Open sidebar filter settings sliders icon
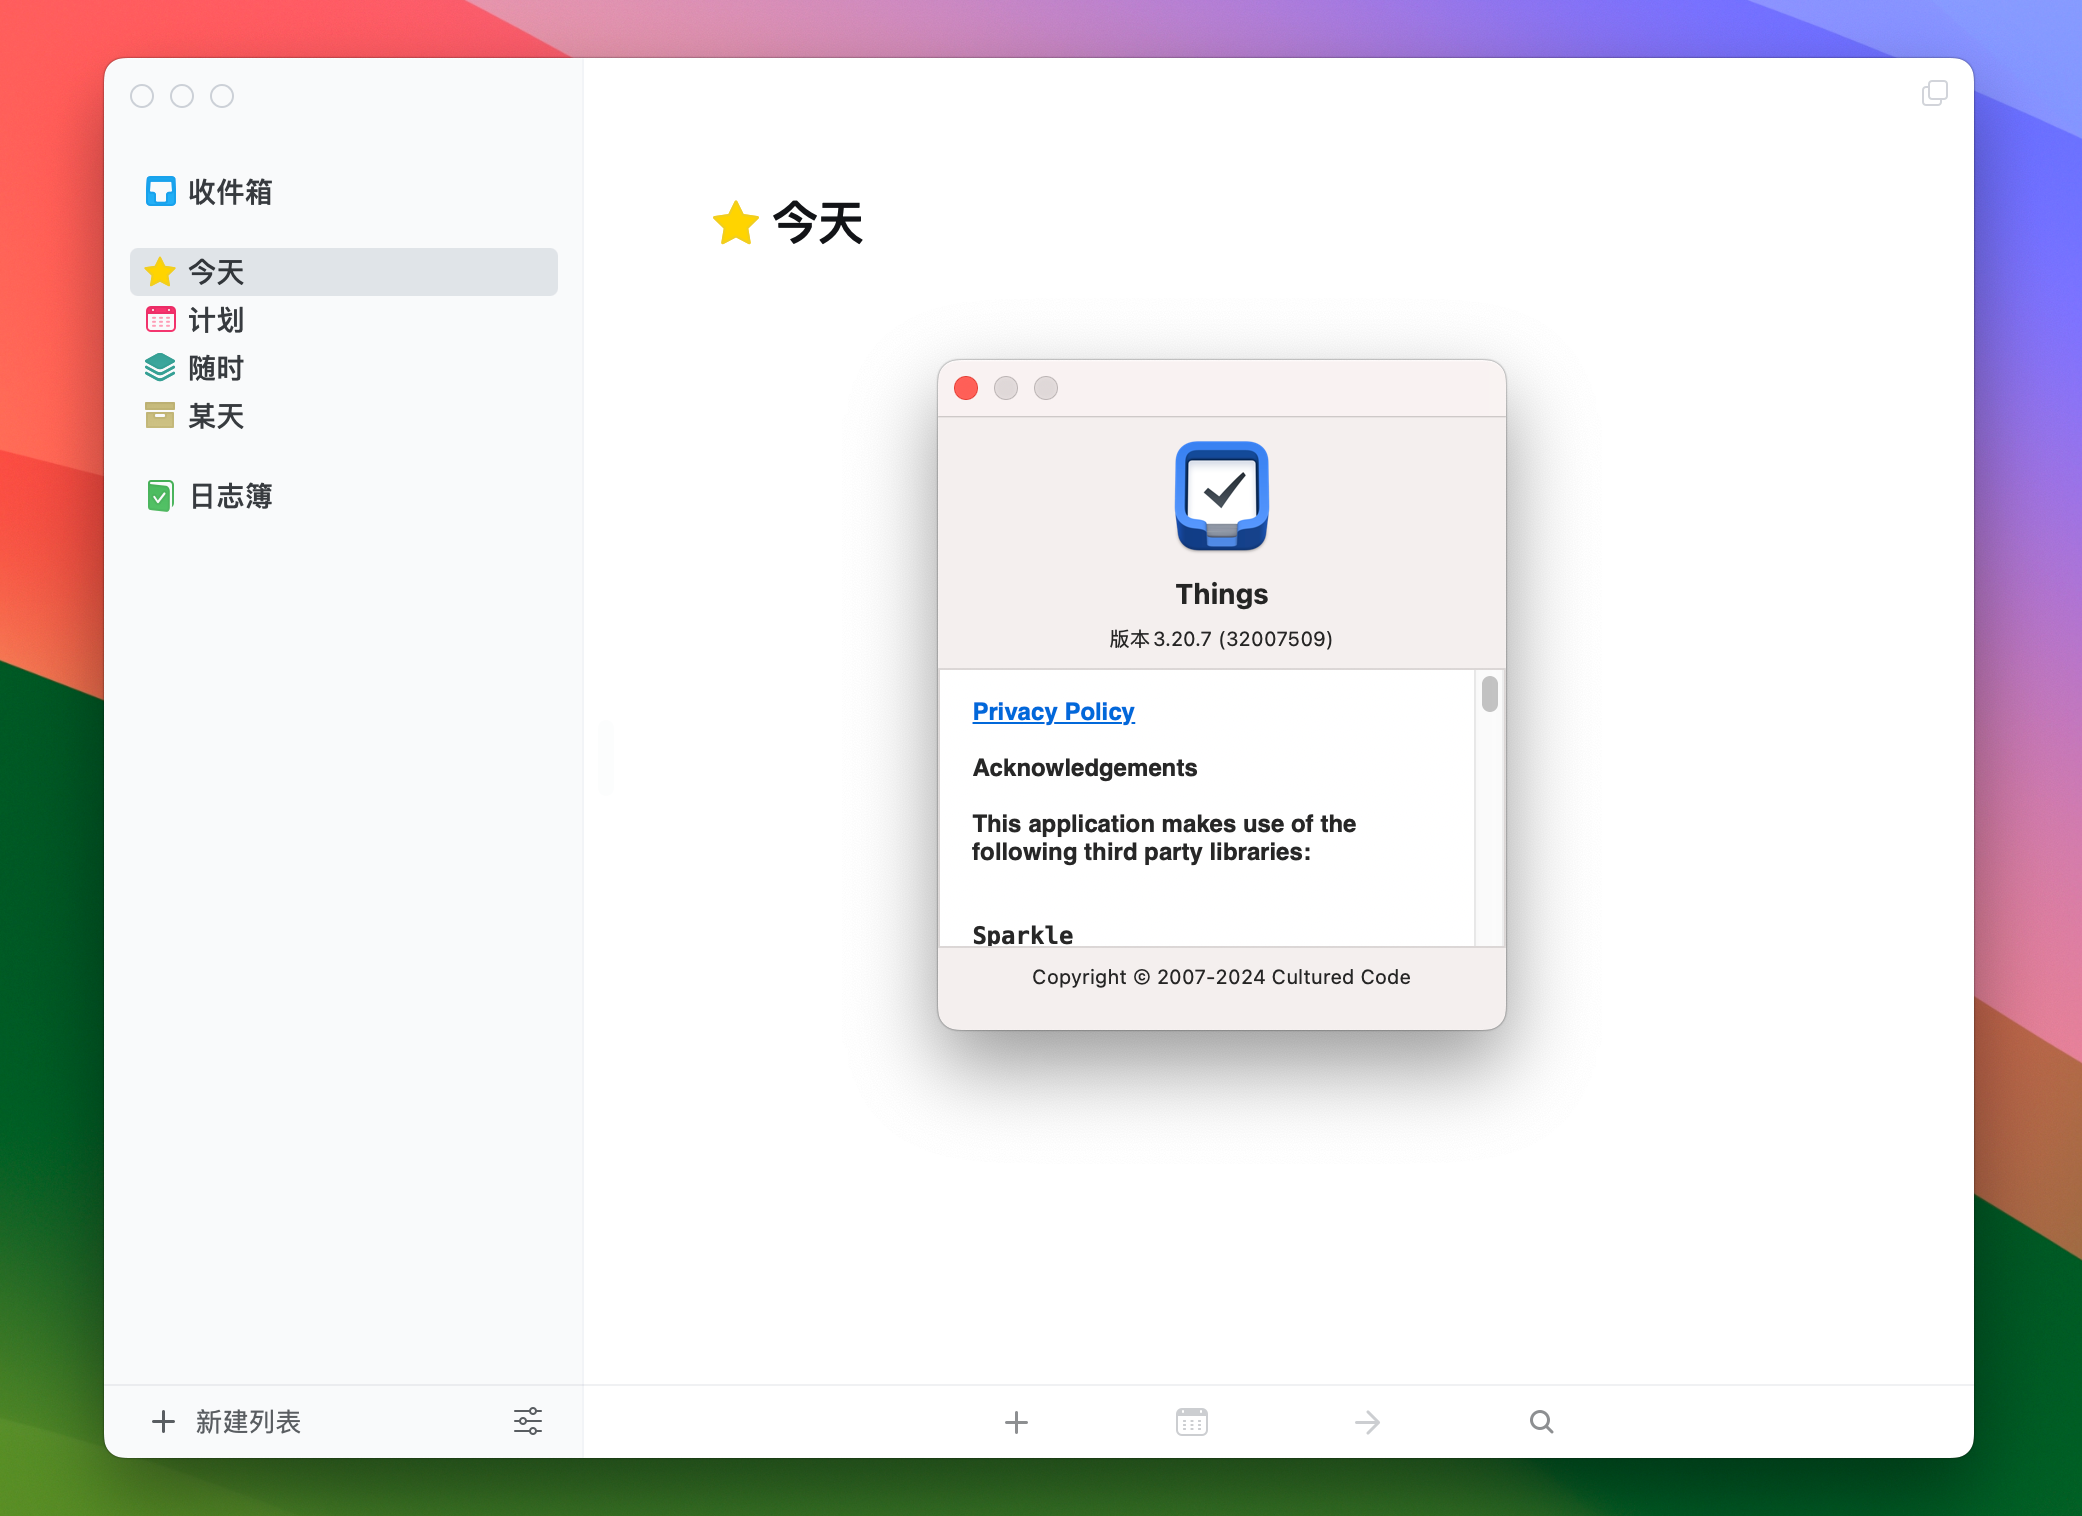The image size is (2082, 1516). coord(528,1421)
